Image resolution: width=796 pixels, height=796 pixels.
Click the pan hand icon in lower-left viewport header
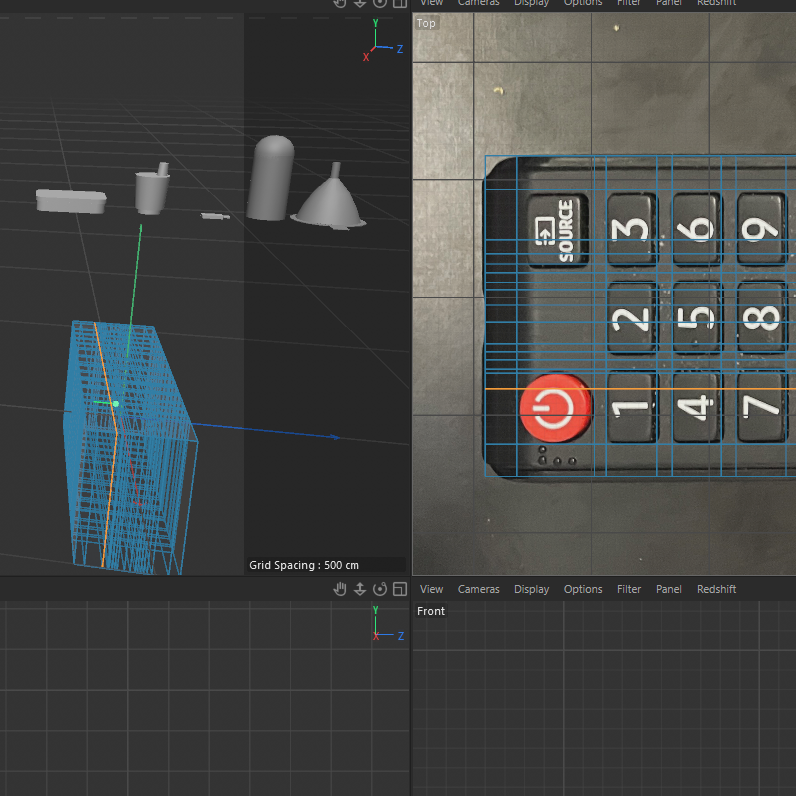tap(340, 589)
